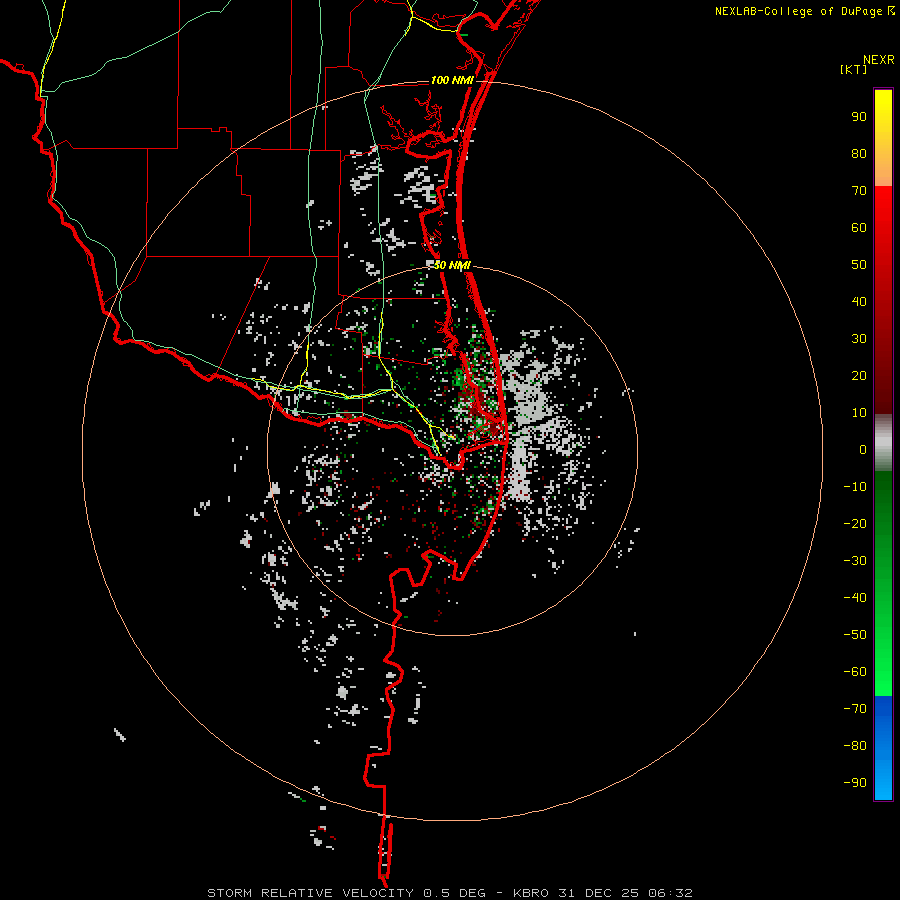
Task: Click the -70 value on the velocity scale
Action: pyautogui.click(x=855, y=709)
